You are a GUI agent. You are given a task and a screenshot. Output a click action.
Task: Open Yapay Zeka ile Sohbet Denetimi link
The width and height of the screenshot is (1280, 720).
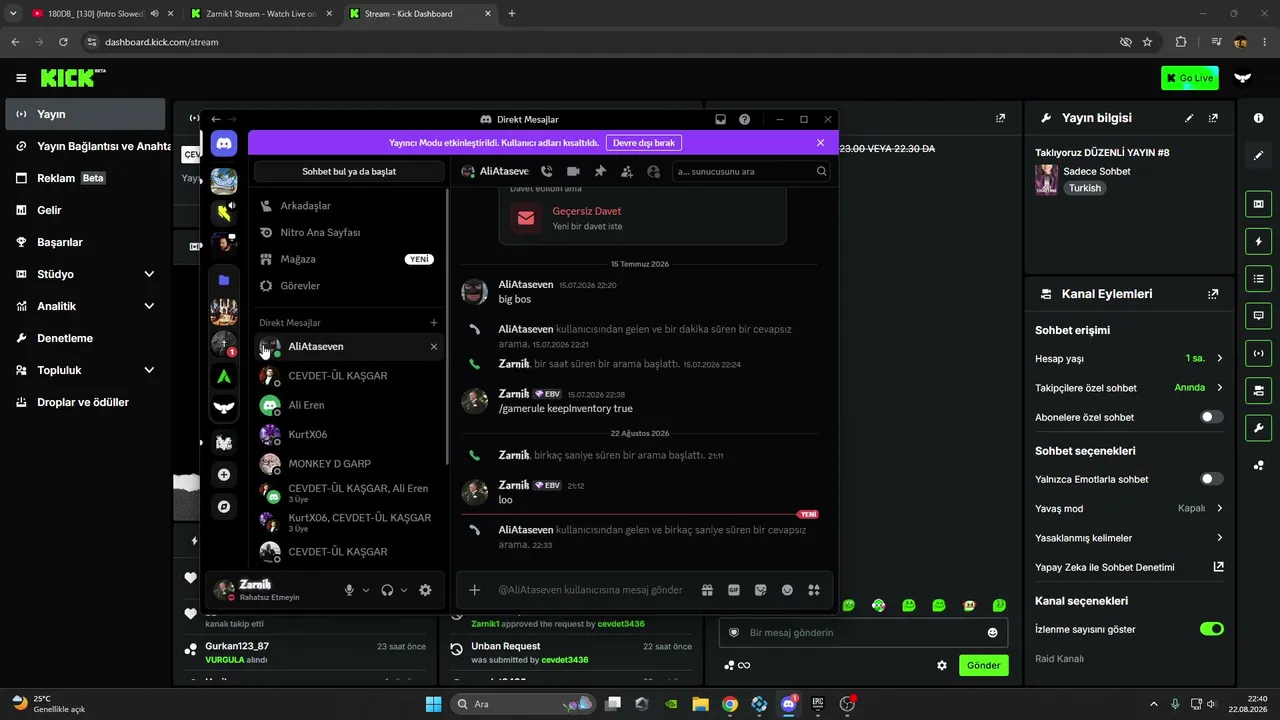[1129, 567]
